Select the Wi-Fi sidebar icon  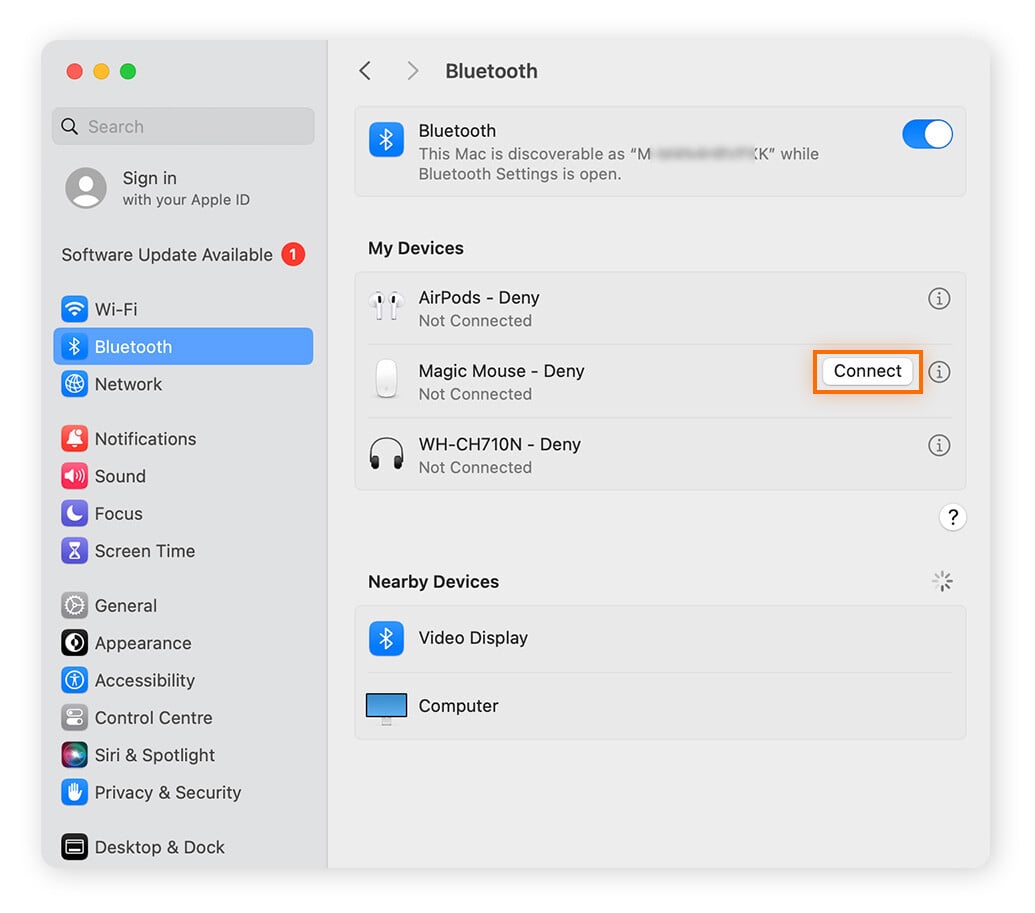coord(75,309)
